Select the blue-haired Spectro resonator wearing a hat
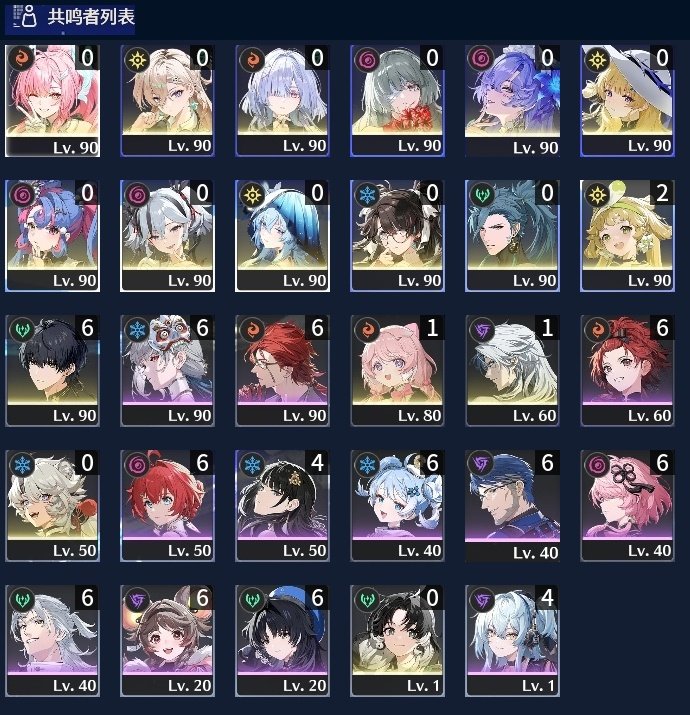This screenshot has width=690, height=715. point(282,235)
